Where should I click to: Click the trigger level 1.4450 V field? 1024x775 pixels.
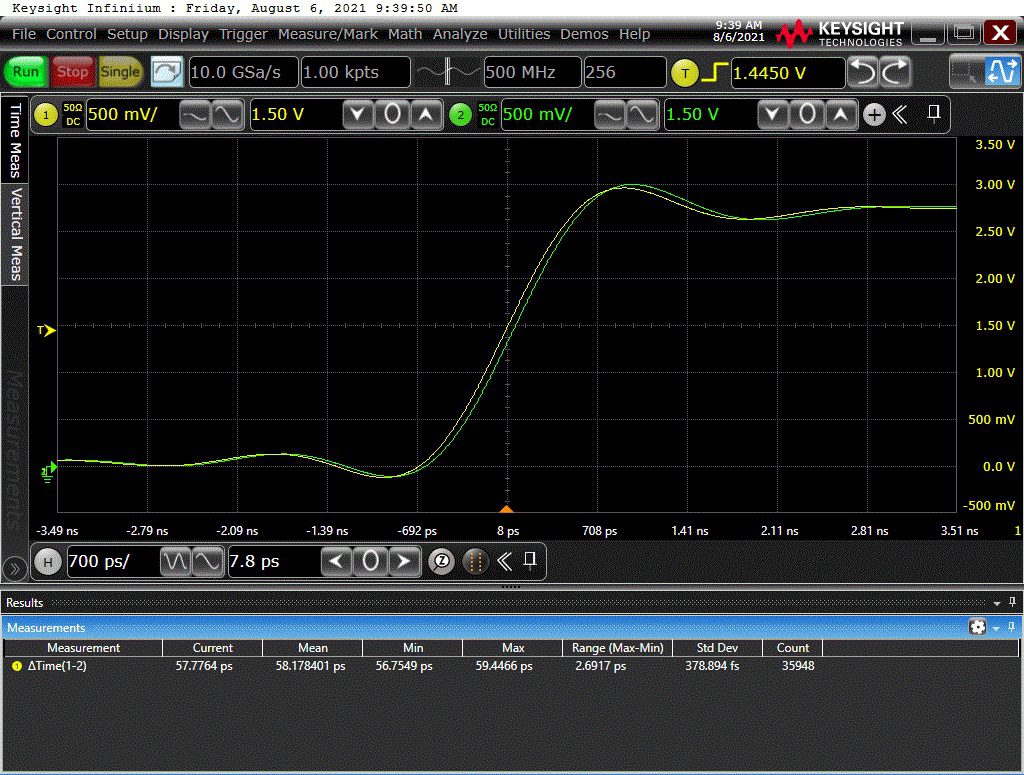pos(786,72)
